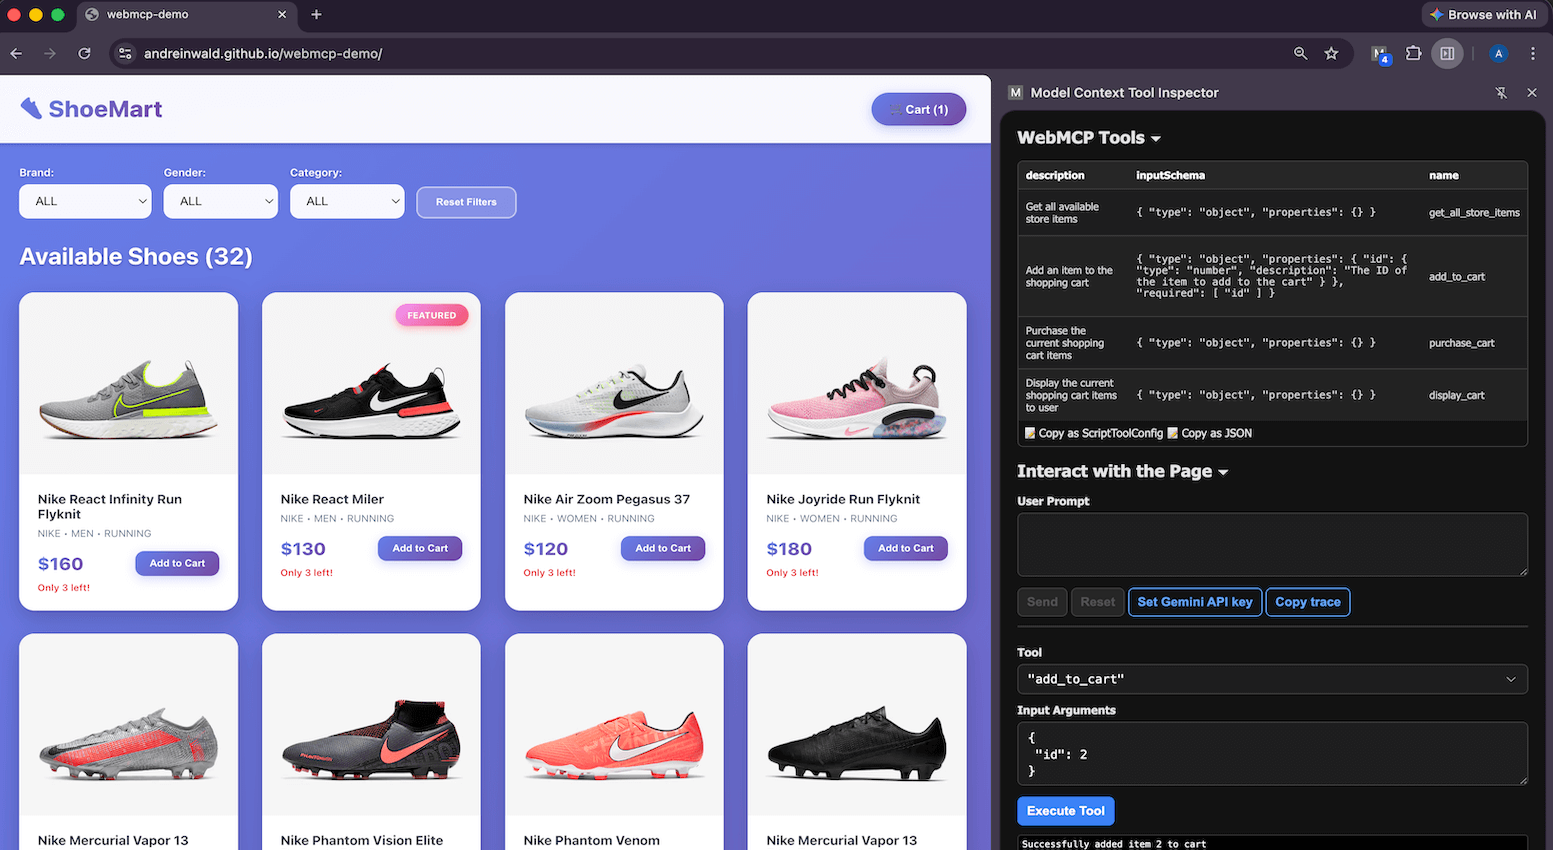This screenshot has width=1553, height=850.
Task: Click the Execute Tool button
Action: [1066, 811]
